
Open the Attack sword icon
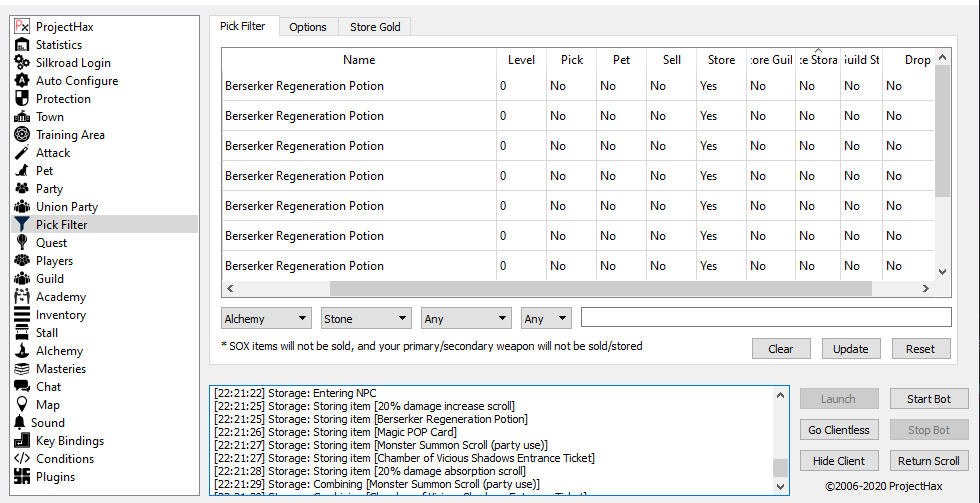click(x=22, y=153)
